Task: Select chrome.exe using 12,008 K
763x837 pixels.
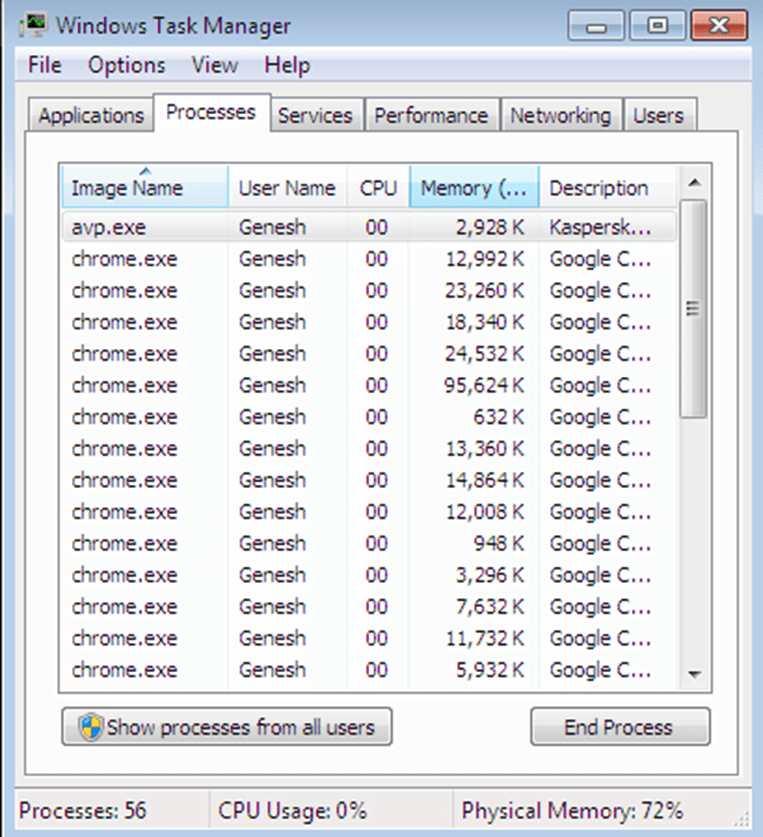Action: click(369, 511)
